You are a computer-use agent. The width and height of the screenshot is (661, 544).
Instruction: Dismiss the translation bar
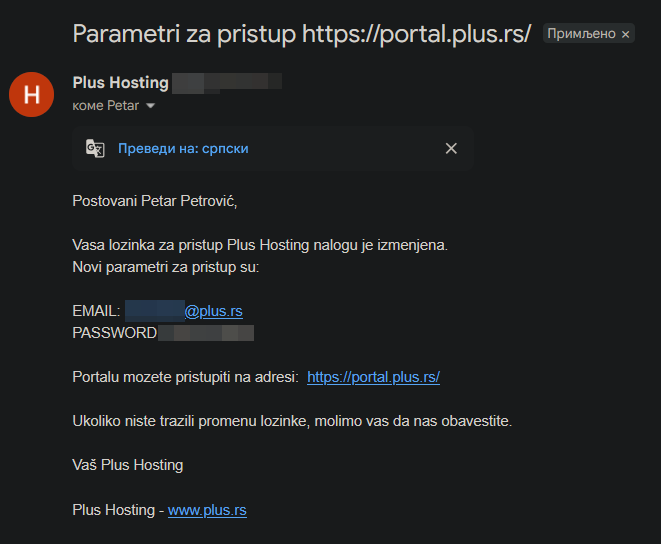click(x=451, y=148)
